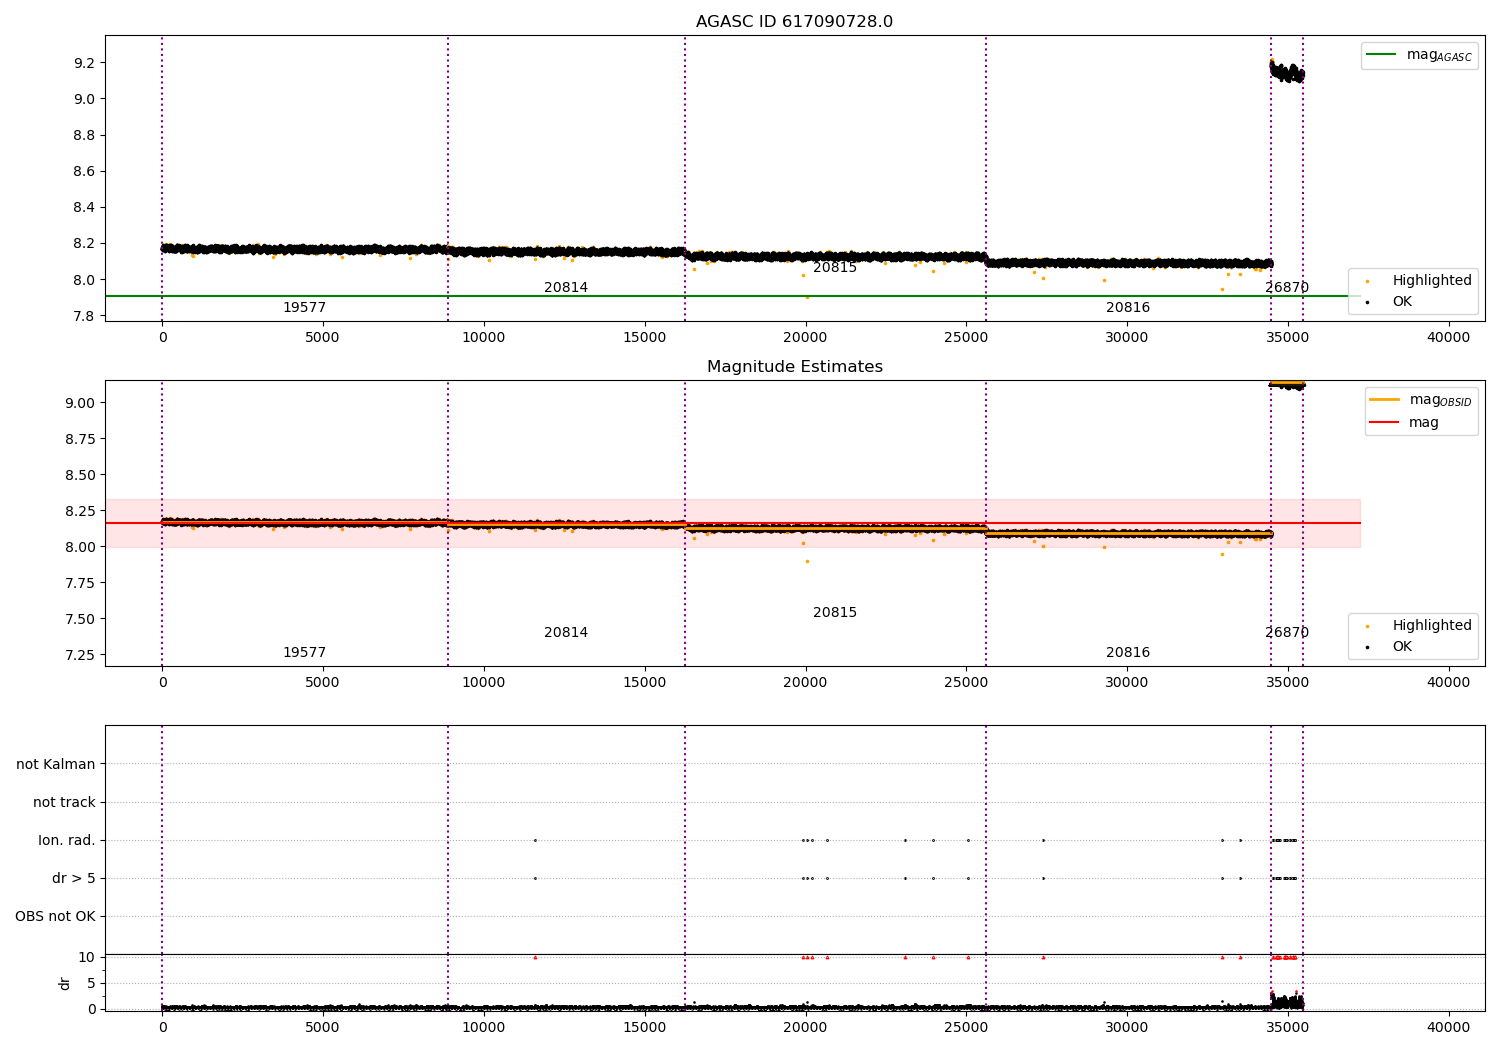Click the 'Magnitude Estimates' plot title
This screenshot has height=1050, width=1500.
[794, 367]
